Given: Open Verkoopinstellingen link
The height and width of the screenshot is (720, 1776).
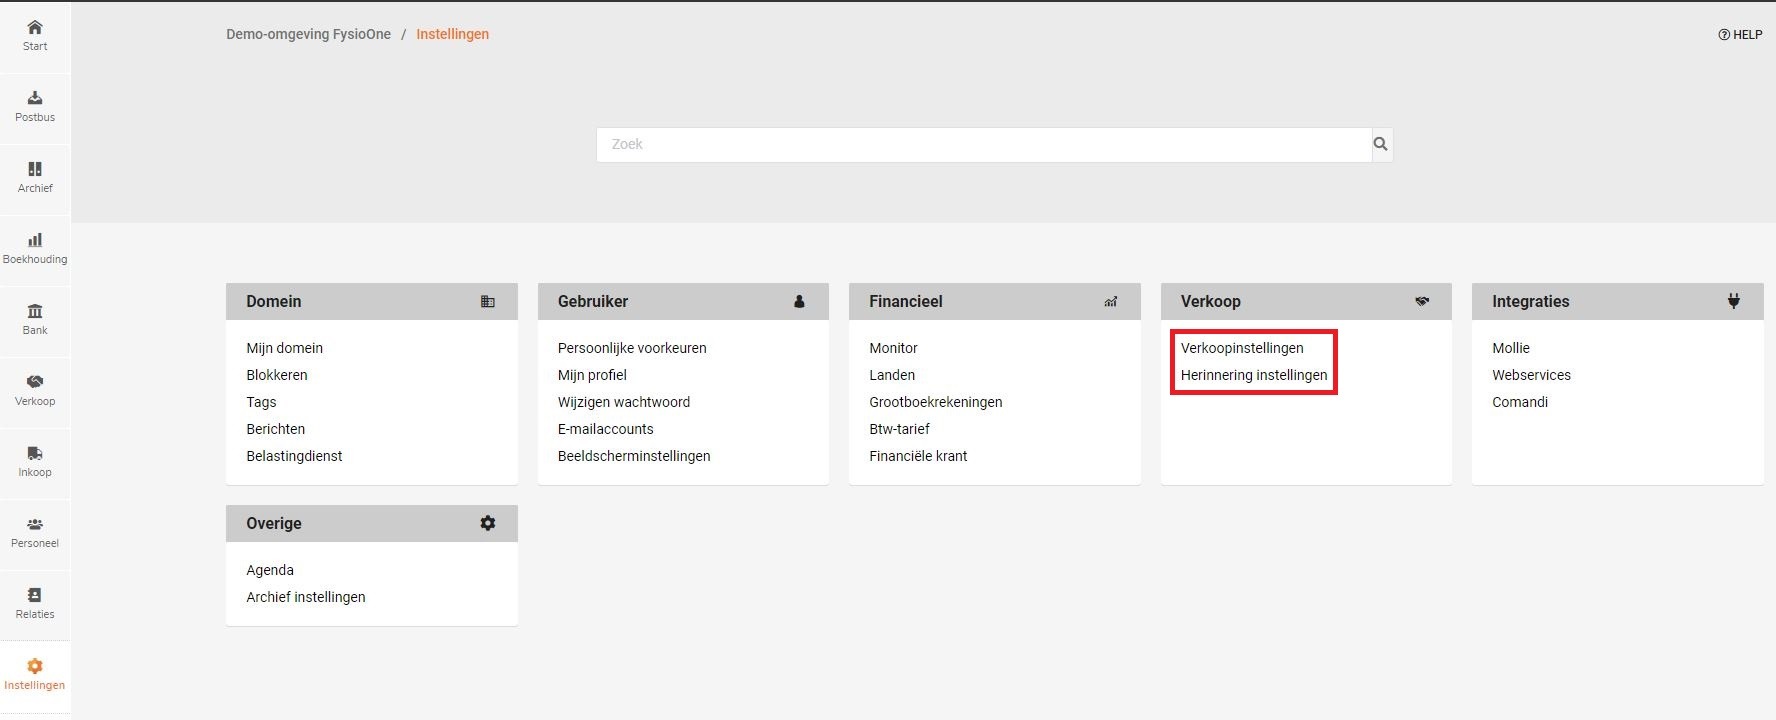Looking at the screenshot, I should pyautogui.click(x=1242, y=348).
